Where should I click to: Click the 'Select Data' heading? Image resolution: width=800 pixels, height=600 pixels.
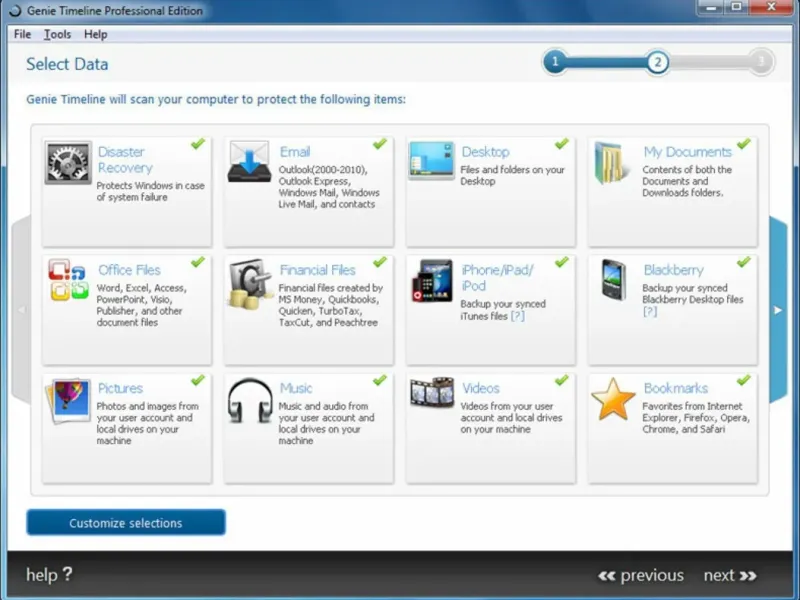click(67, 64)
